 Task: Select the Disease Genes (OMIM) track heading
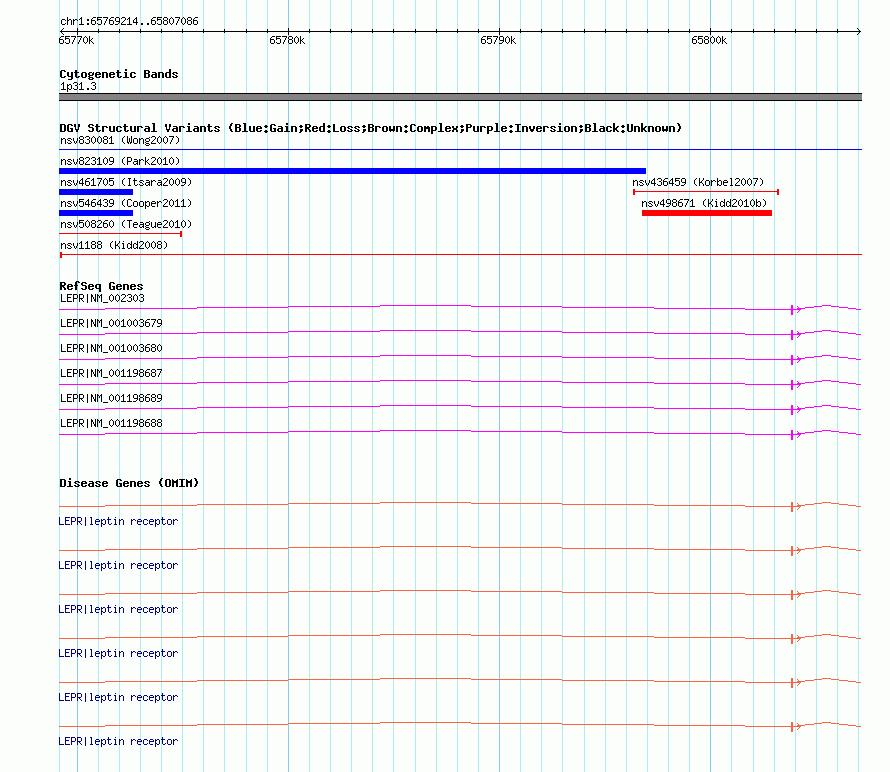point(129,483)
